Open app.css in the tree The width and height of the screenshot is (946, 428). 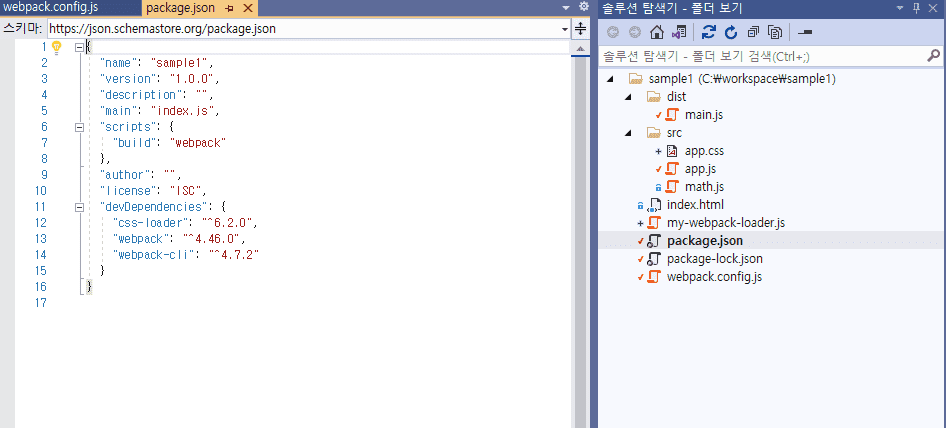704,151
